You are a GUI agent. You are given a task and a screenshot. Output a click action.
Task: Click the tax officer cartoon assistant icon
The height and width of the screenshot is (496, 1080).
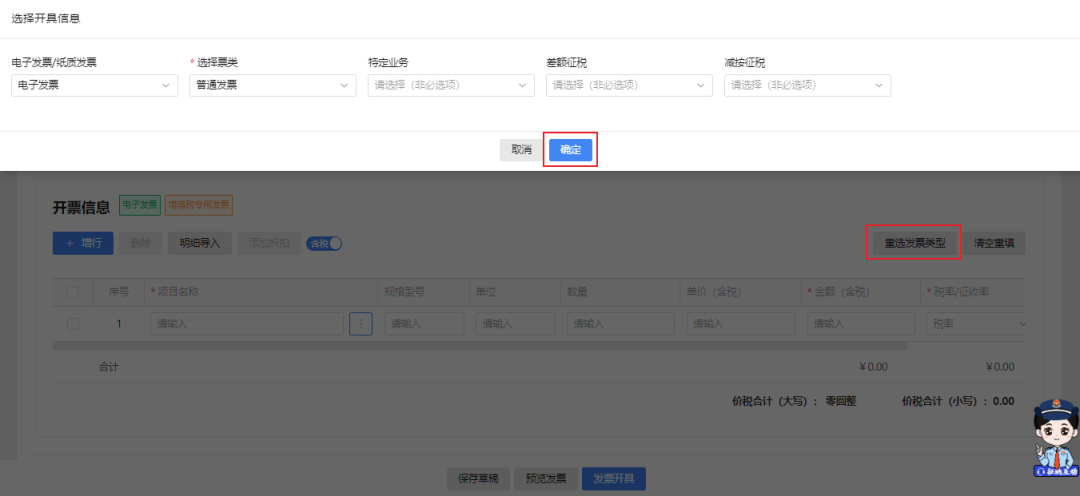click(1055, 438)
